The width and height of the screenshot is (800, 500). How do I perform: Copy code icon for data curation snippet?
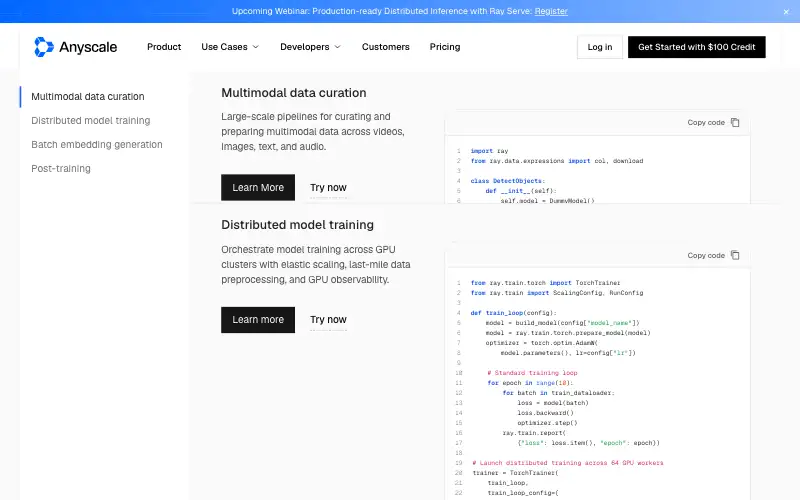pos(735,122)
